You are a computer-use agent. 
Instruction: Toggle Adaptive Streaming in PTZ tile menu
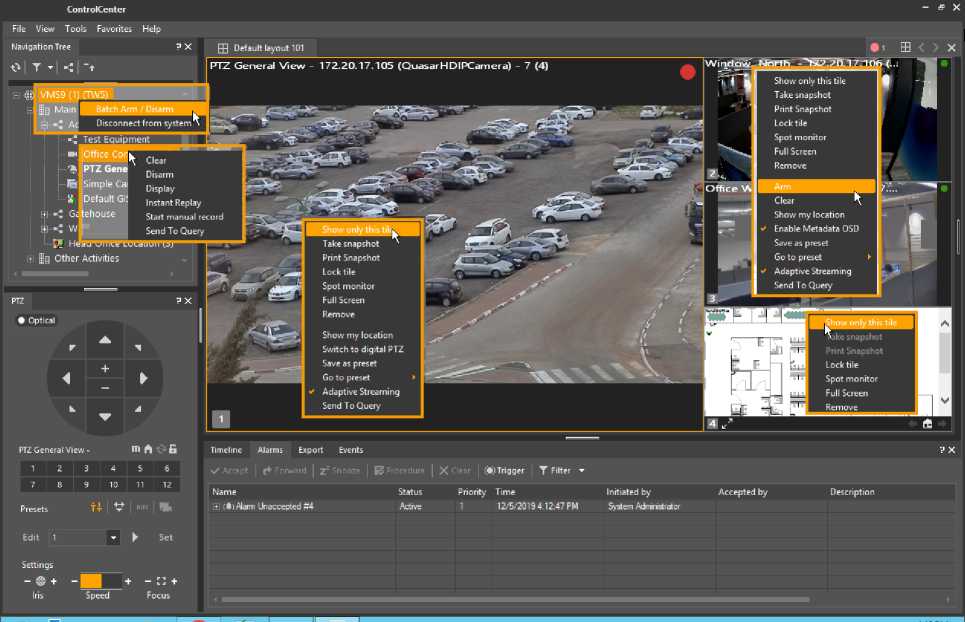pos(360,392)
